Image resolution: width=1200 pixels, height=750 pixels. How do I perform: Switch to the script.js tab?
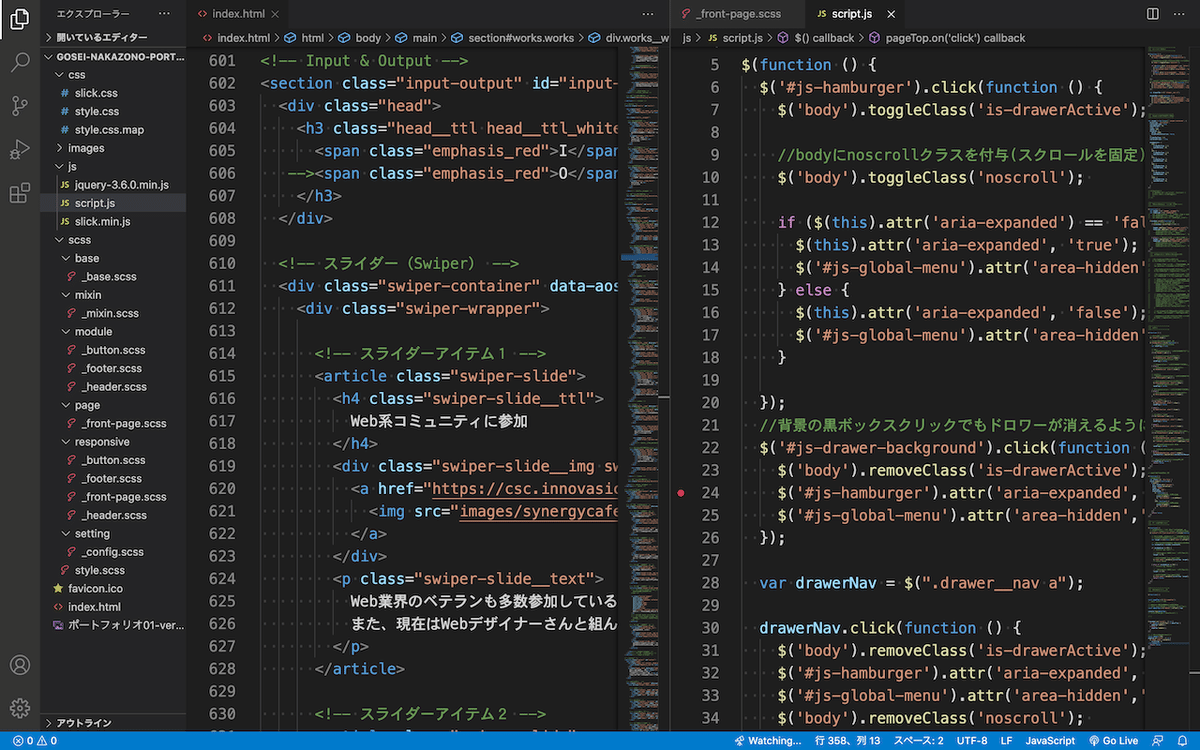click(851, 14)
